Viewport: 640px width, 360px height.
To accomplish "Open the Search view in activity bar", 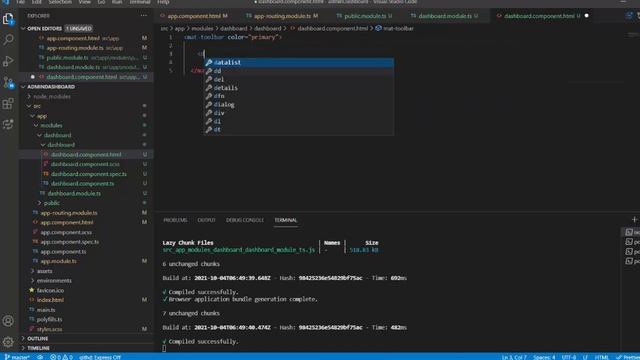I will (8, 40).
